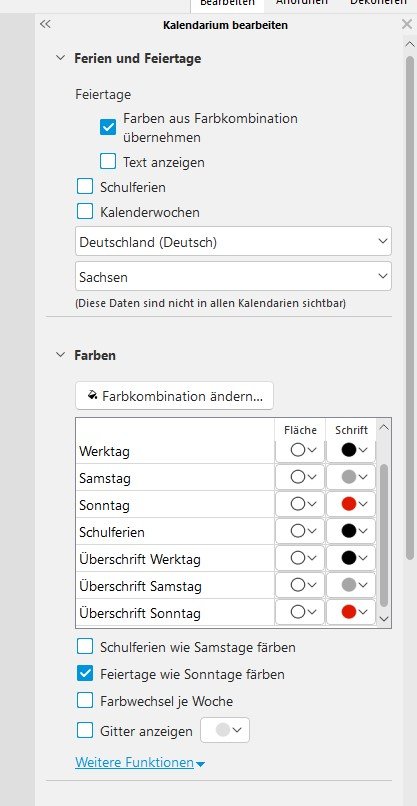The width and height of the screenshot is (417, 806).
Task: Enable the Schulferien checkbox
Action: 85,186
